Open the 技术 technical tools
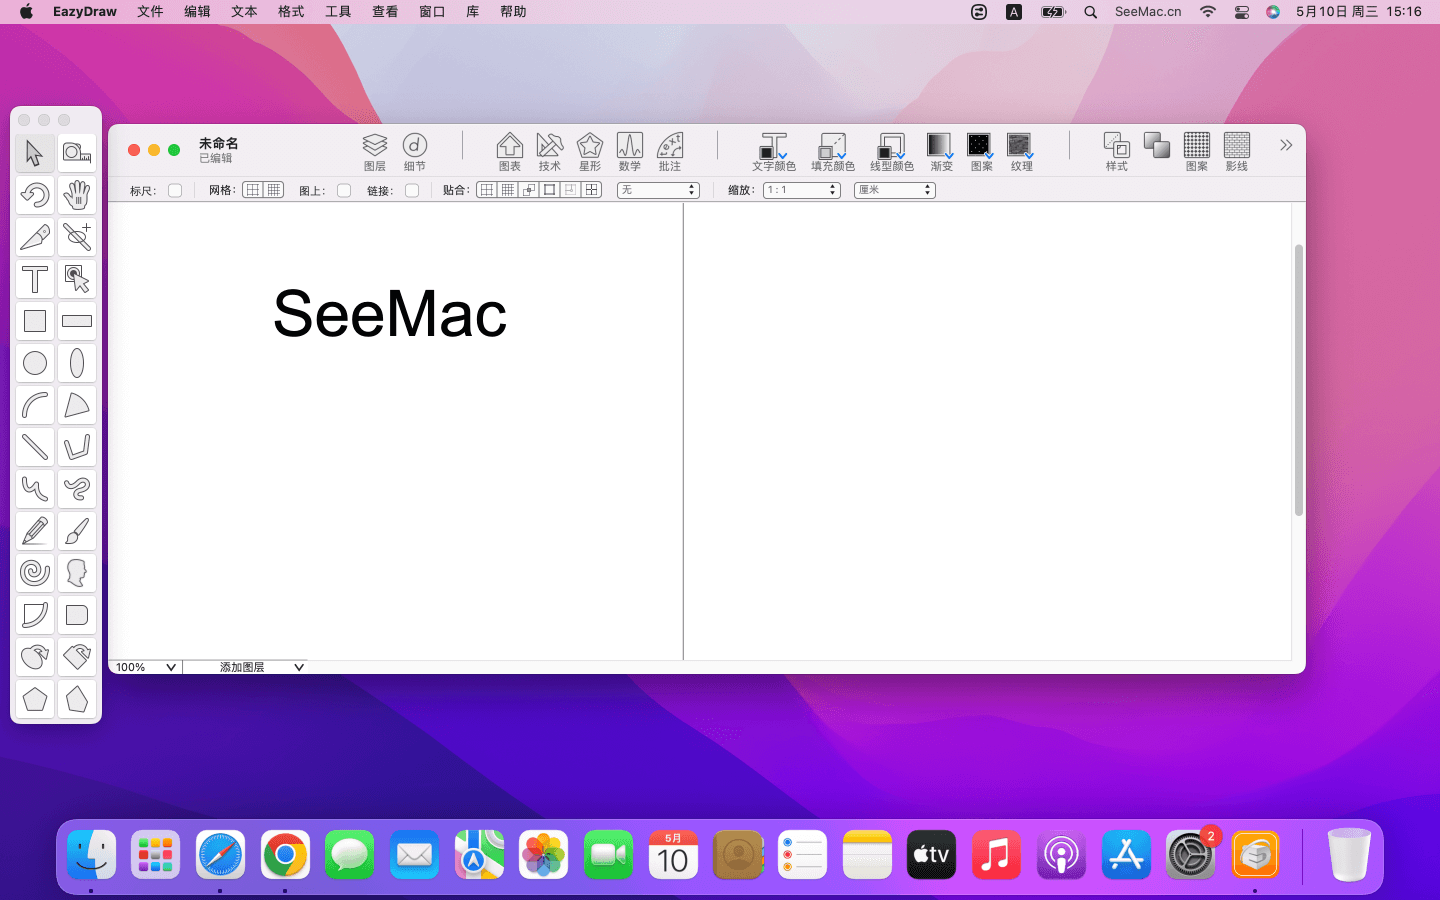1440x900 pixels. 550,152
